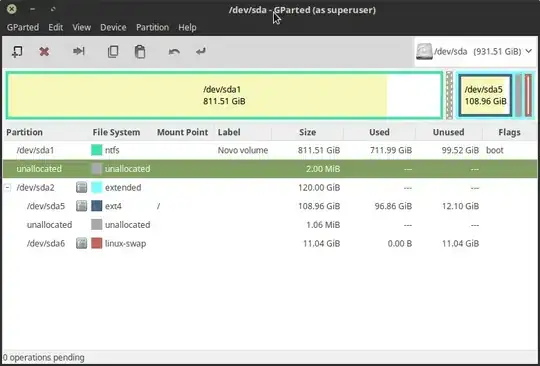Click the gray swatch in the 1.06 MiB row
This screenshot has height=366, width=540.
96,224
